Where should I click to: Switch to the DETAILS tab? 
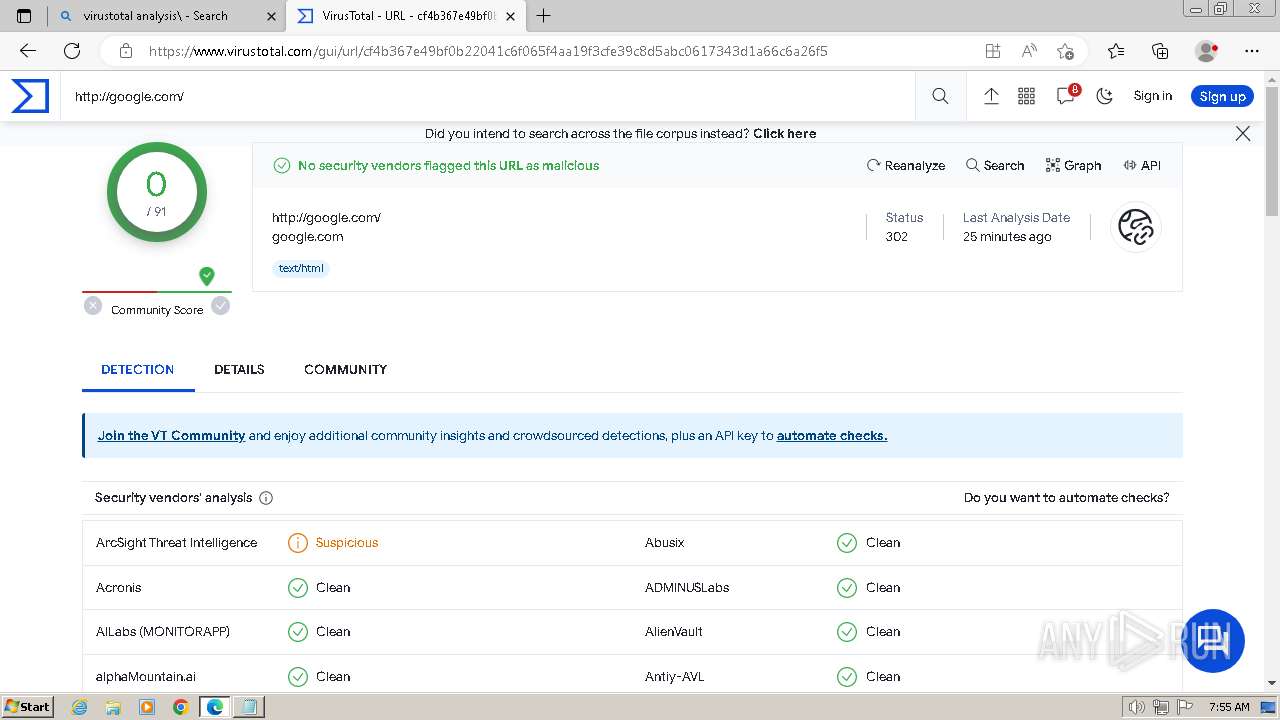[x=239, y=369]
